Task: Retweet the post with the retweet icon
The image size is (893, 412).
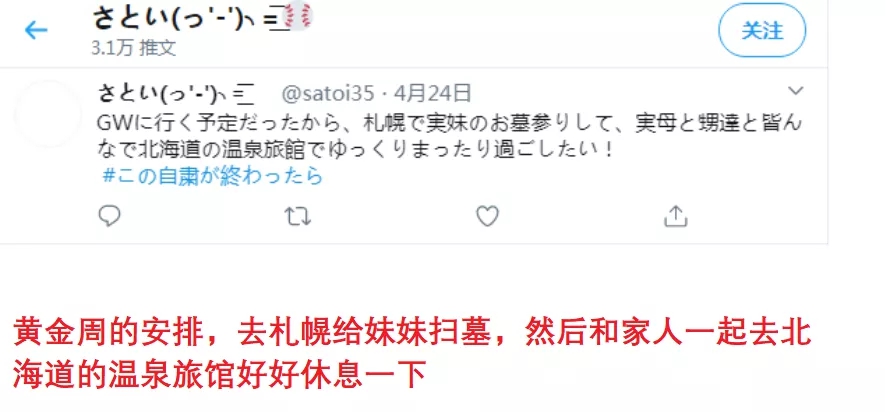Action: pos(297,217)
